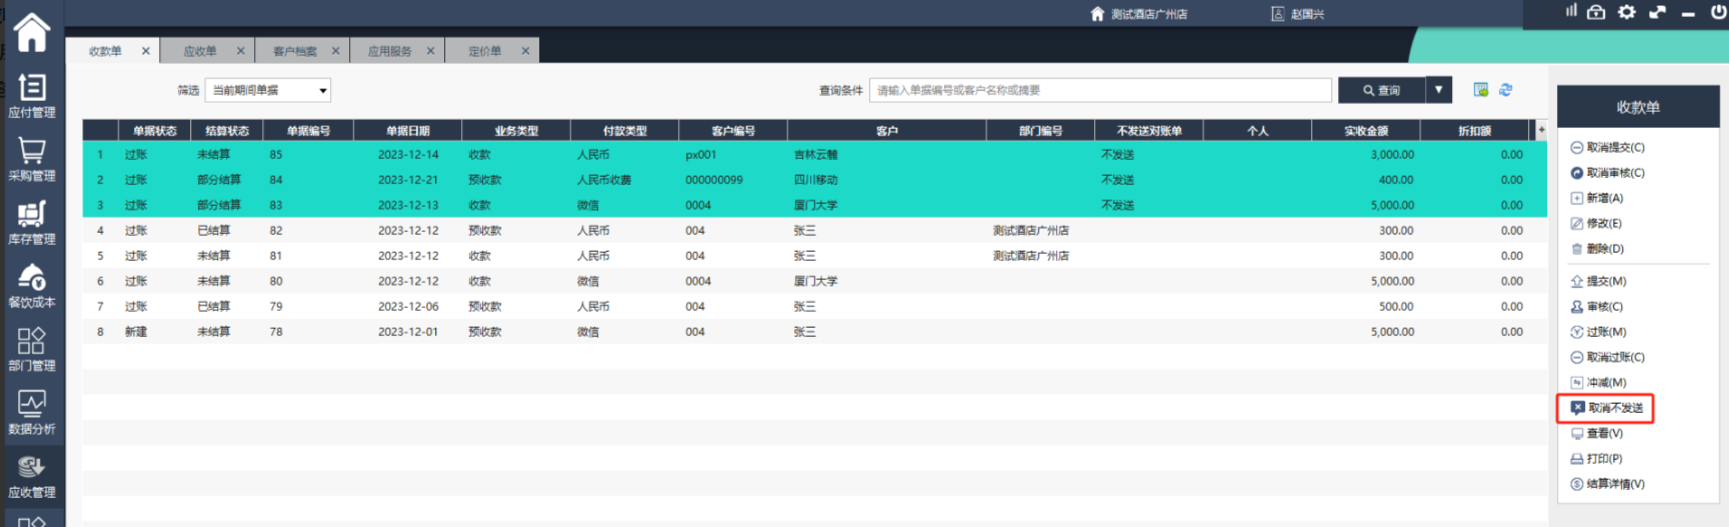This screenshot has width=1729, height=527.
Task: Close the 定价单 tab
Action: [525, 51]
